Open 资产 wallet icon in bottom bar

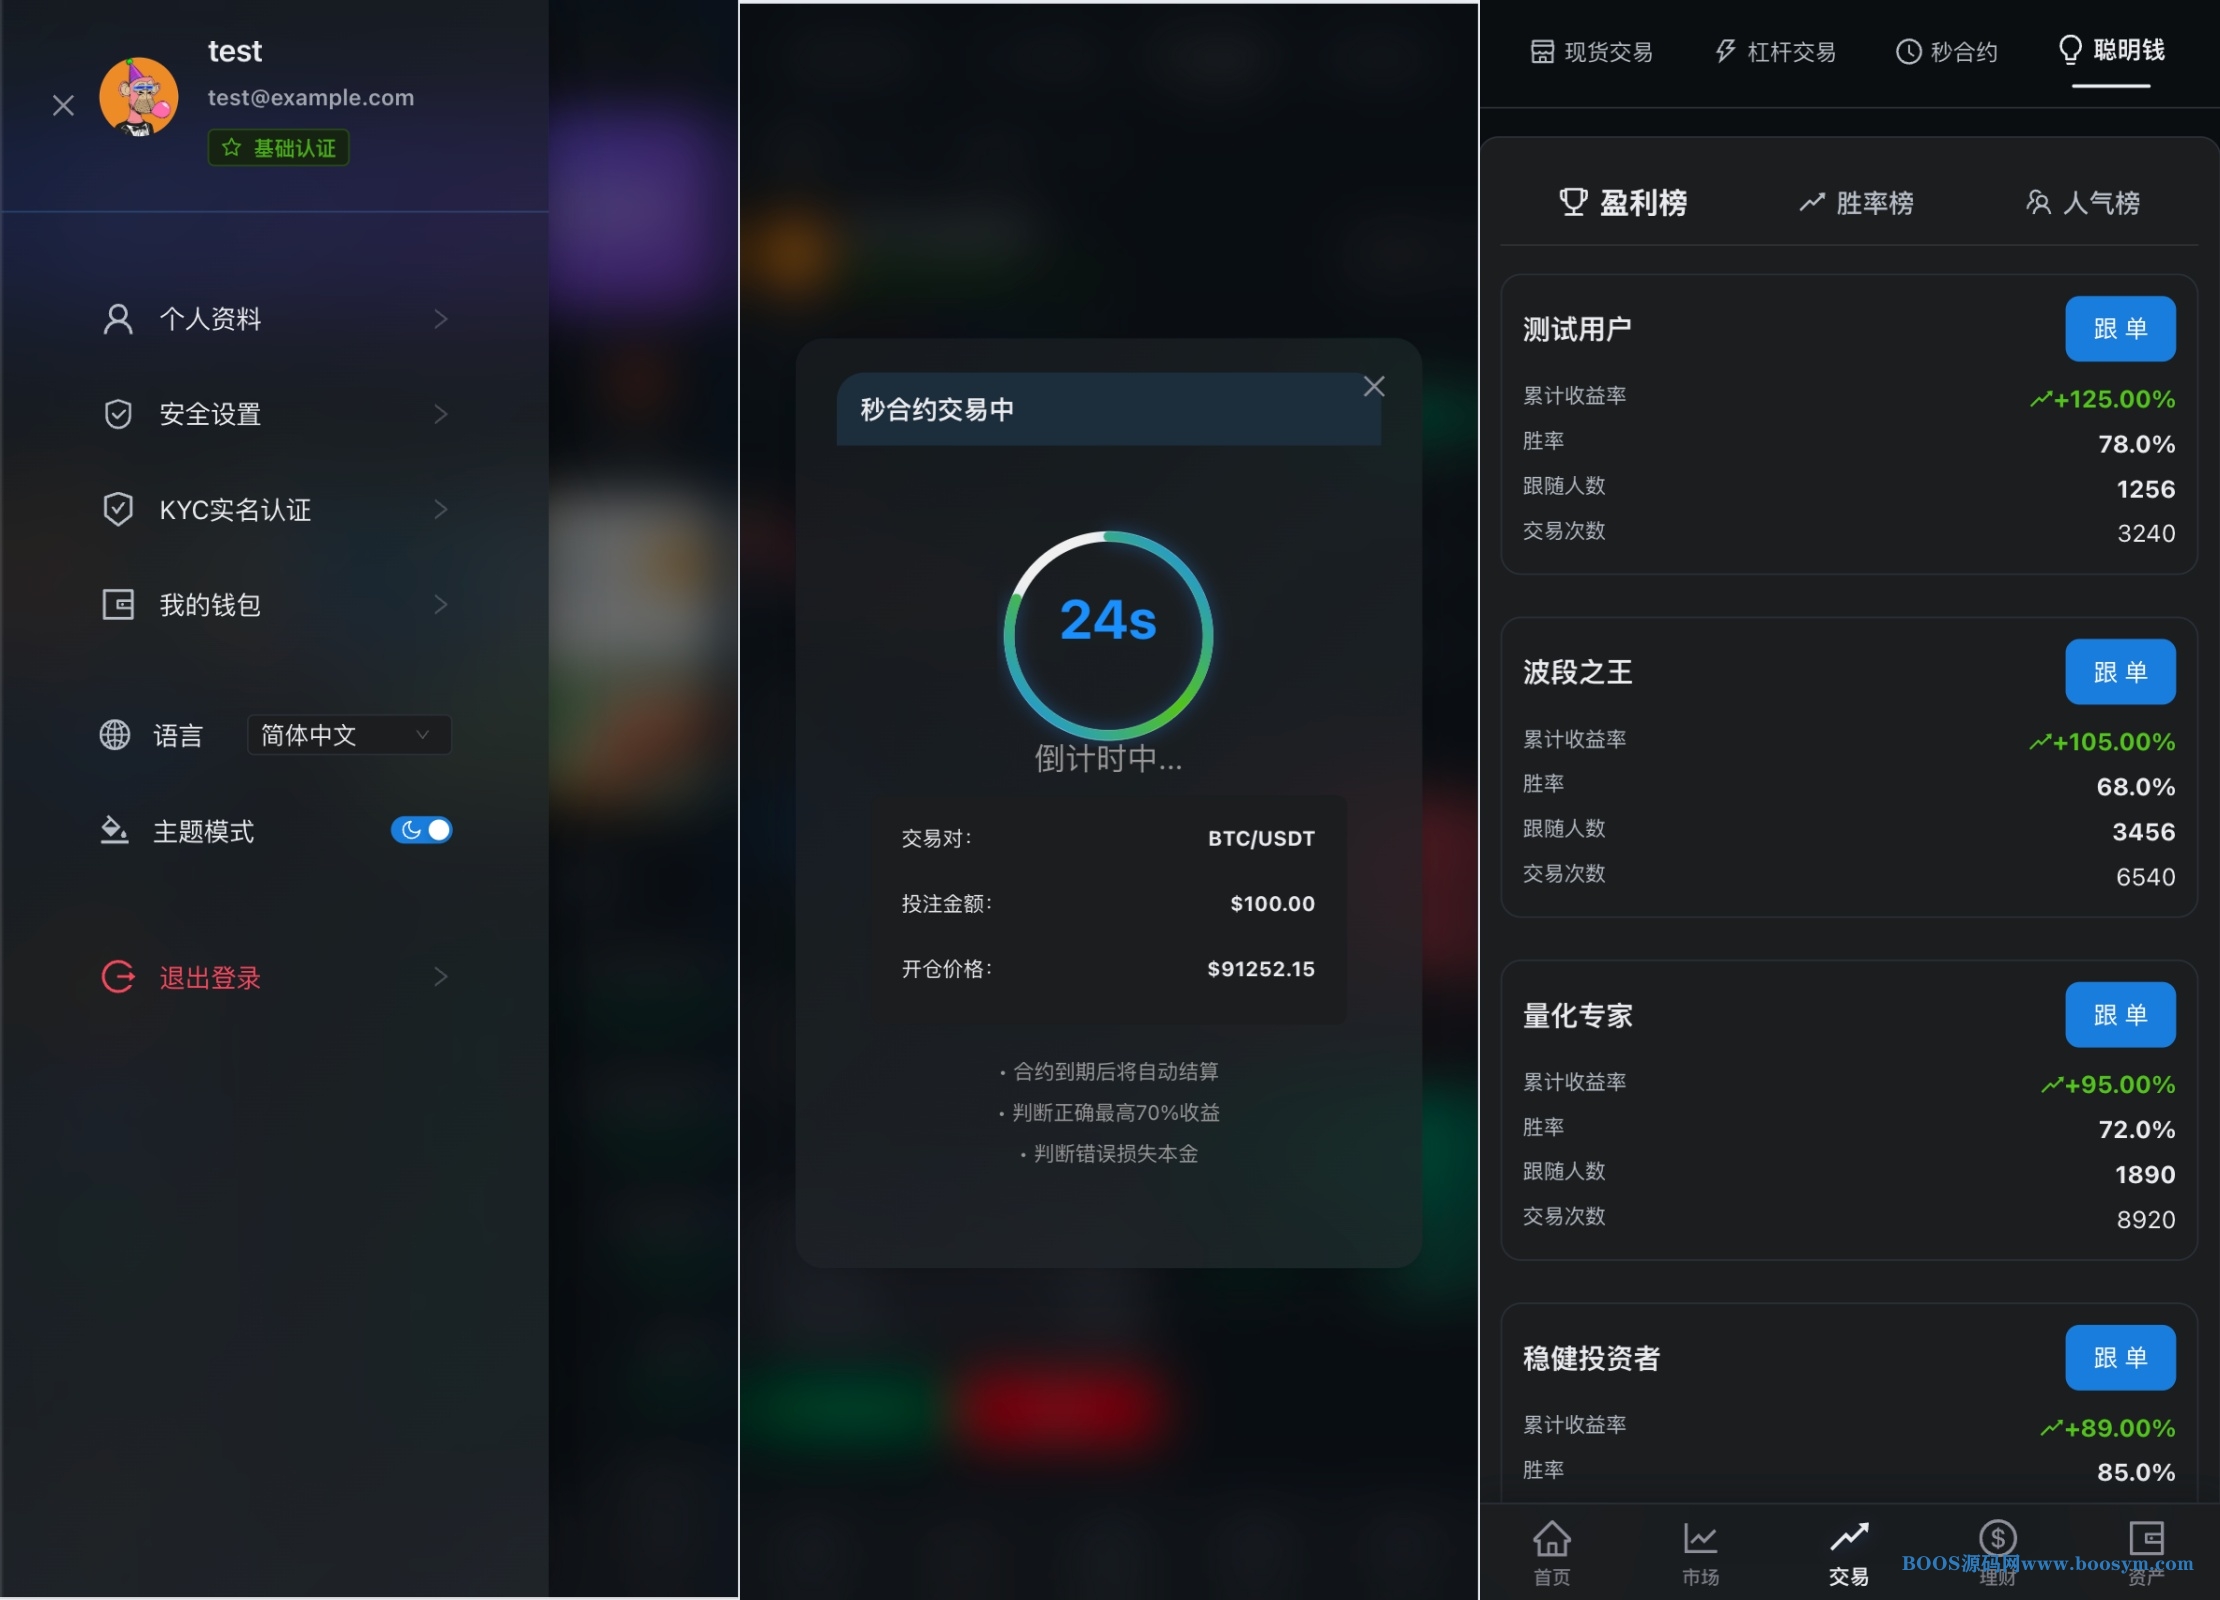point(2146,1538)
